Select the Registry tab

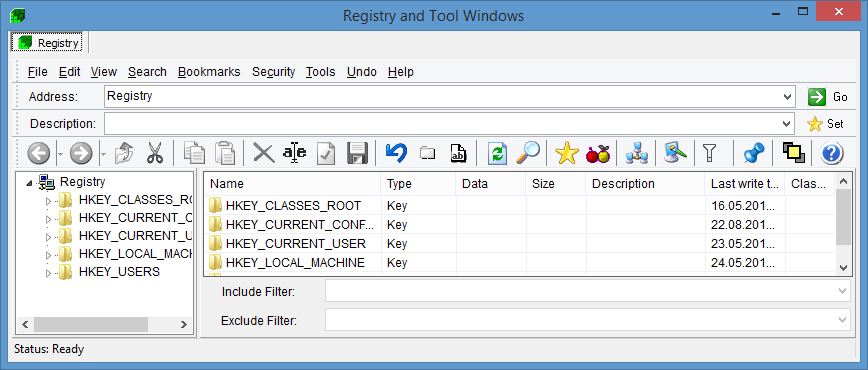(47, 43)
